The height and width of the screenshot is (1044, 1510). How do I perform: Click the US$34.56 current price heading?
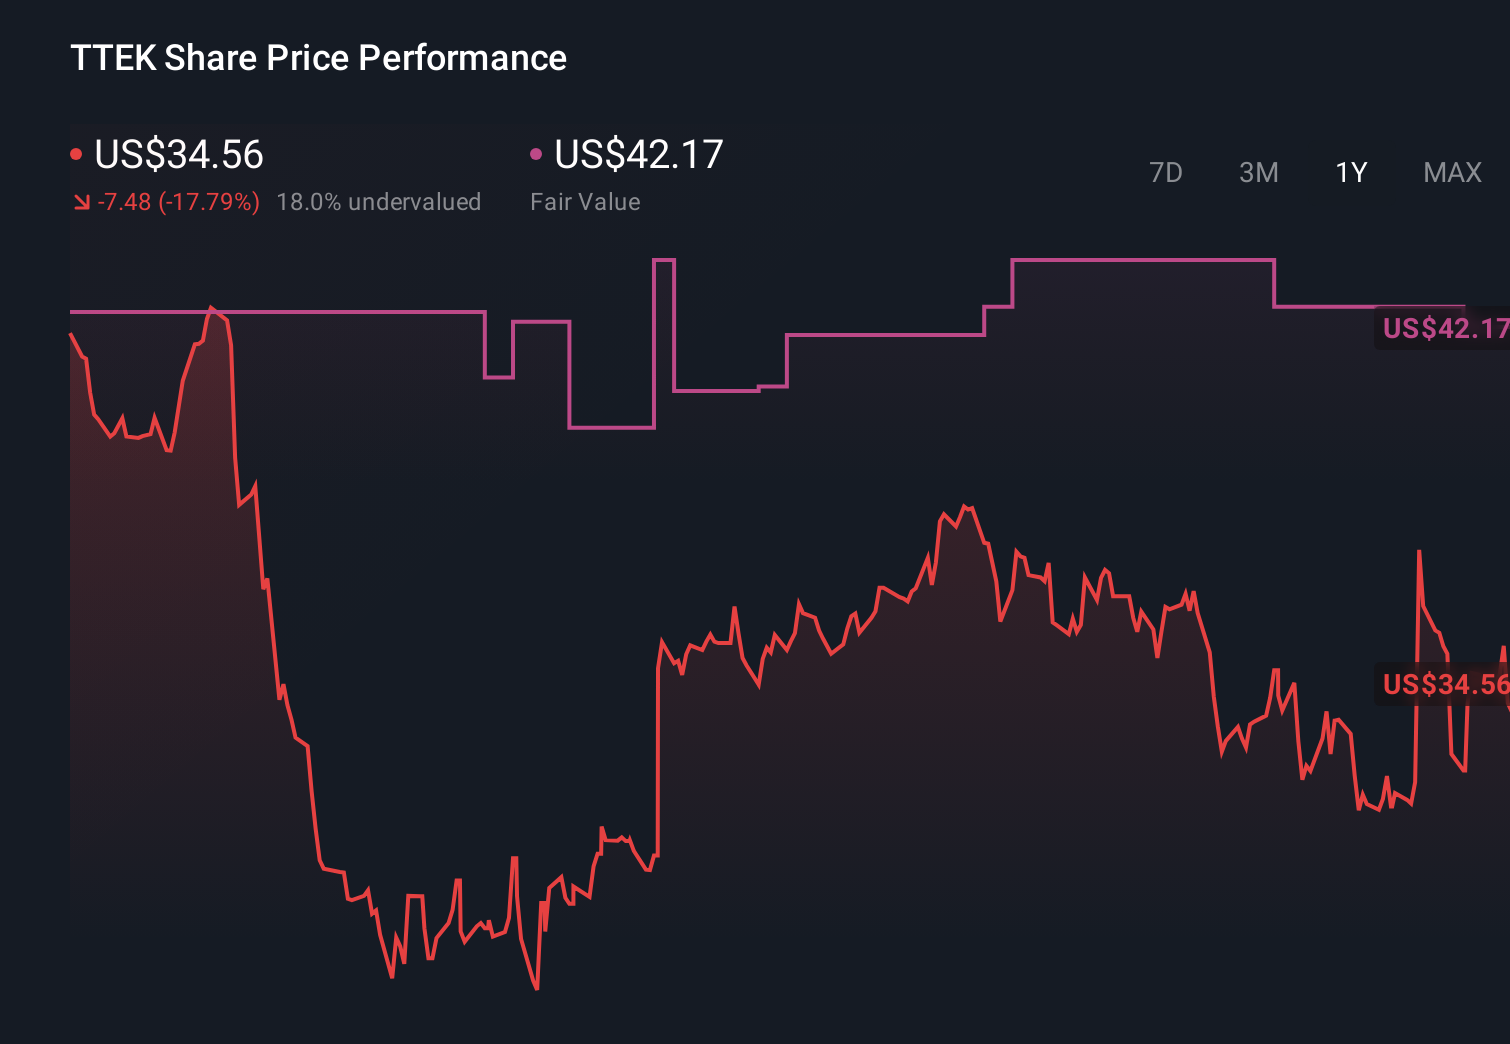[x=178, y=153]
